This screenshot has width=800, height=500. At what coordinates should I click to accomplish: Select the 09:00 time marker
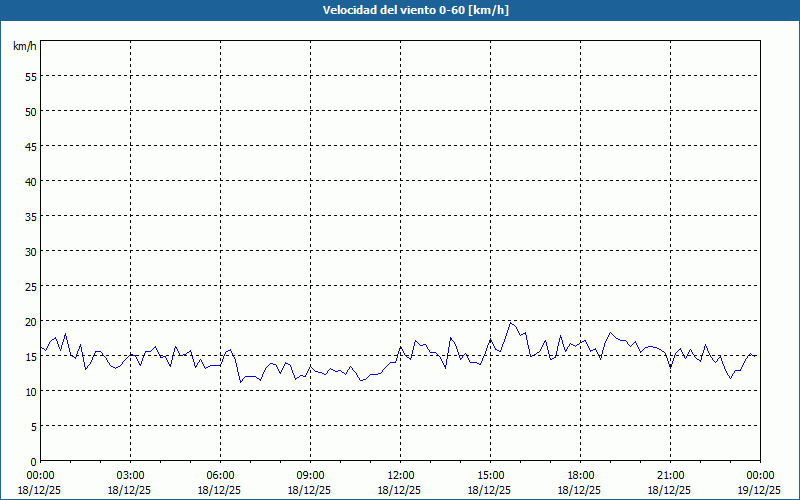tap(310, 475)
